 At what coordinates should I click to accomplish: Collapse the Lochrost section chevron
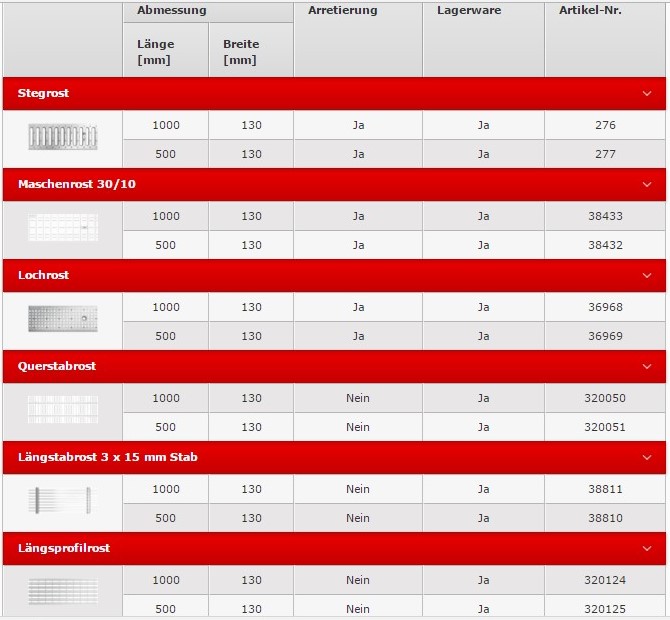pyautogui.click(x=647, y=276)
